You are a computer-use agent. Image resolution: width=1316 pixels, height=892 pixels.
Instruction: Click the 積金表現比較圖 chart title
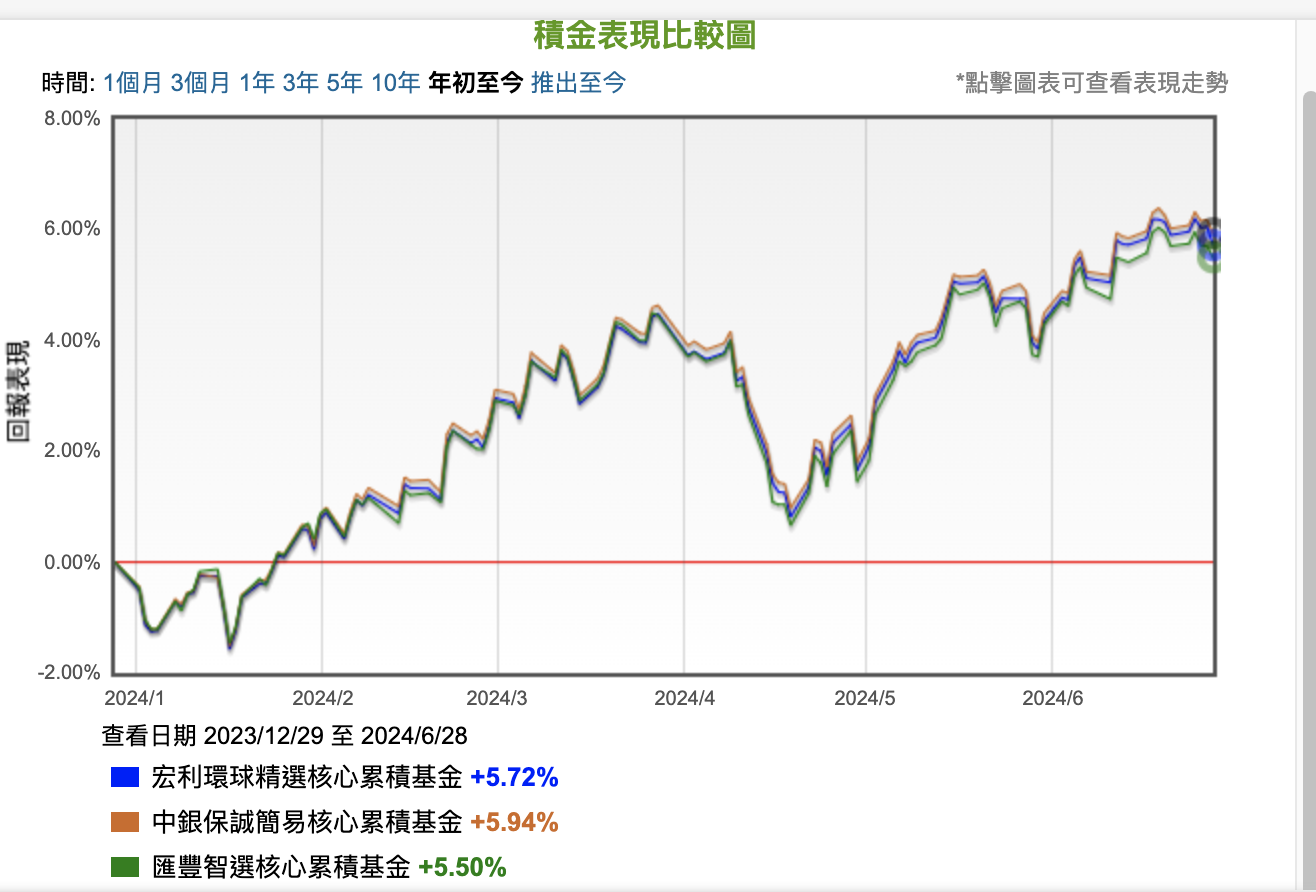click(x=644, y=36)
